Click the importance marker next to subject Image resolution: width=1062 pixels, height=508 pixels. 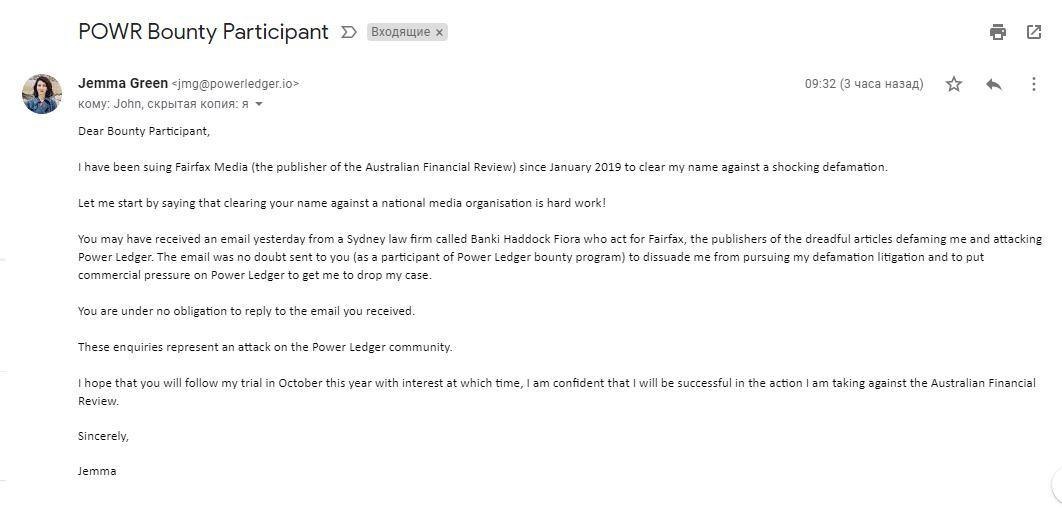(x=348, y=32)
